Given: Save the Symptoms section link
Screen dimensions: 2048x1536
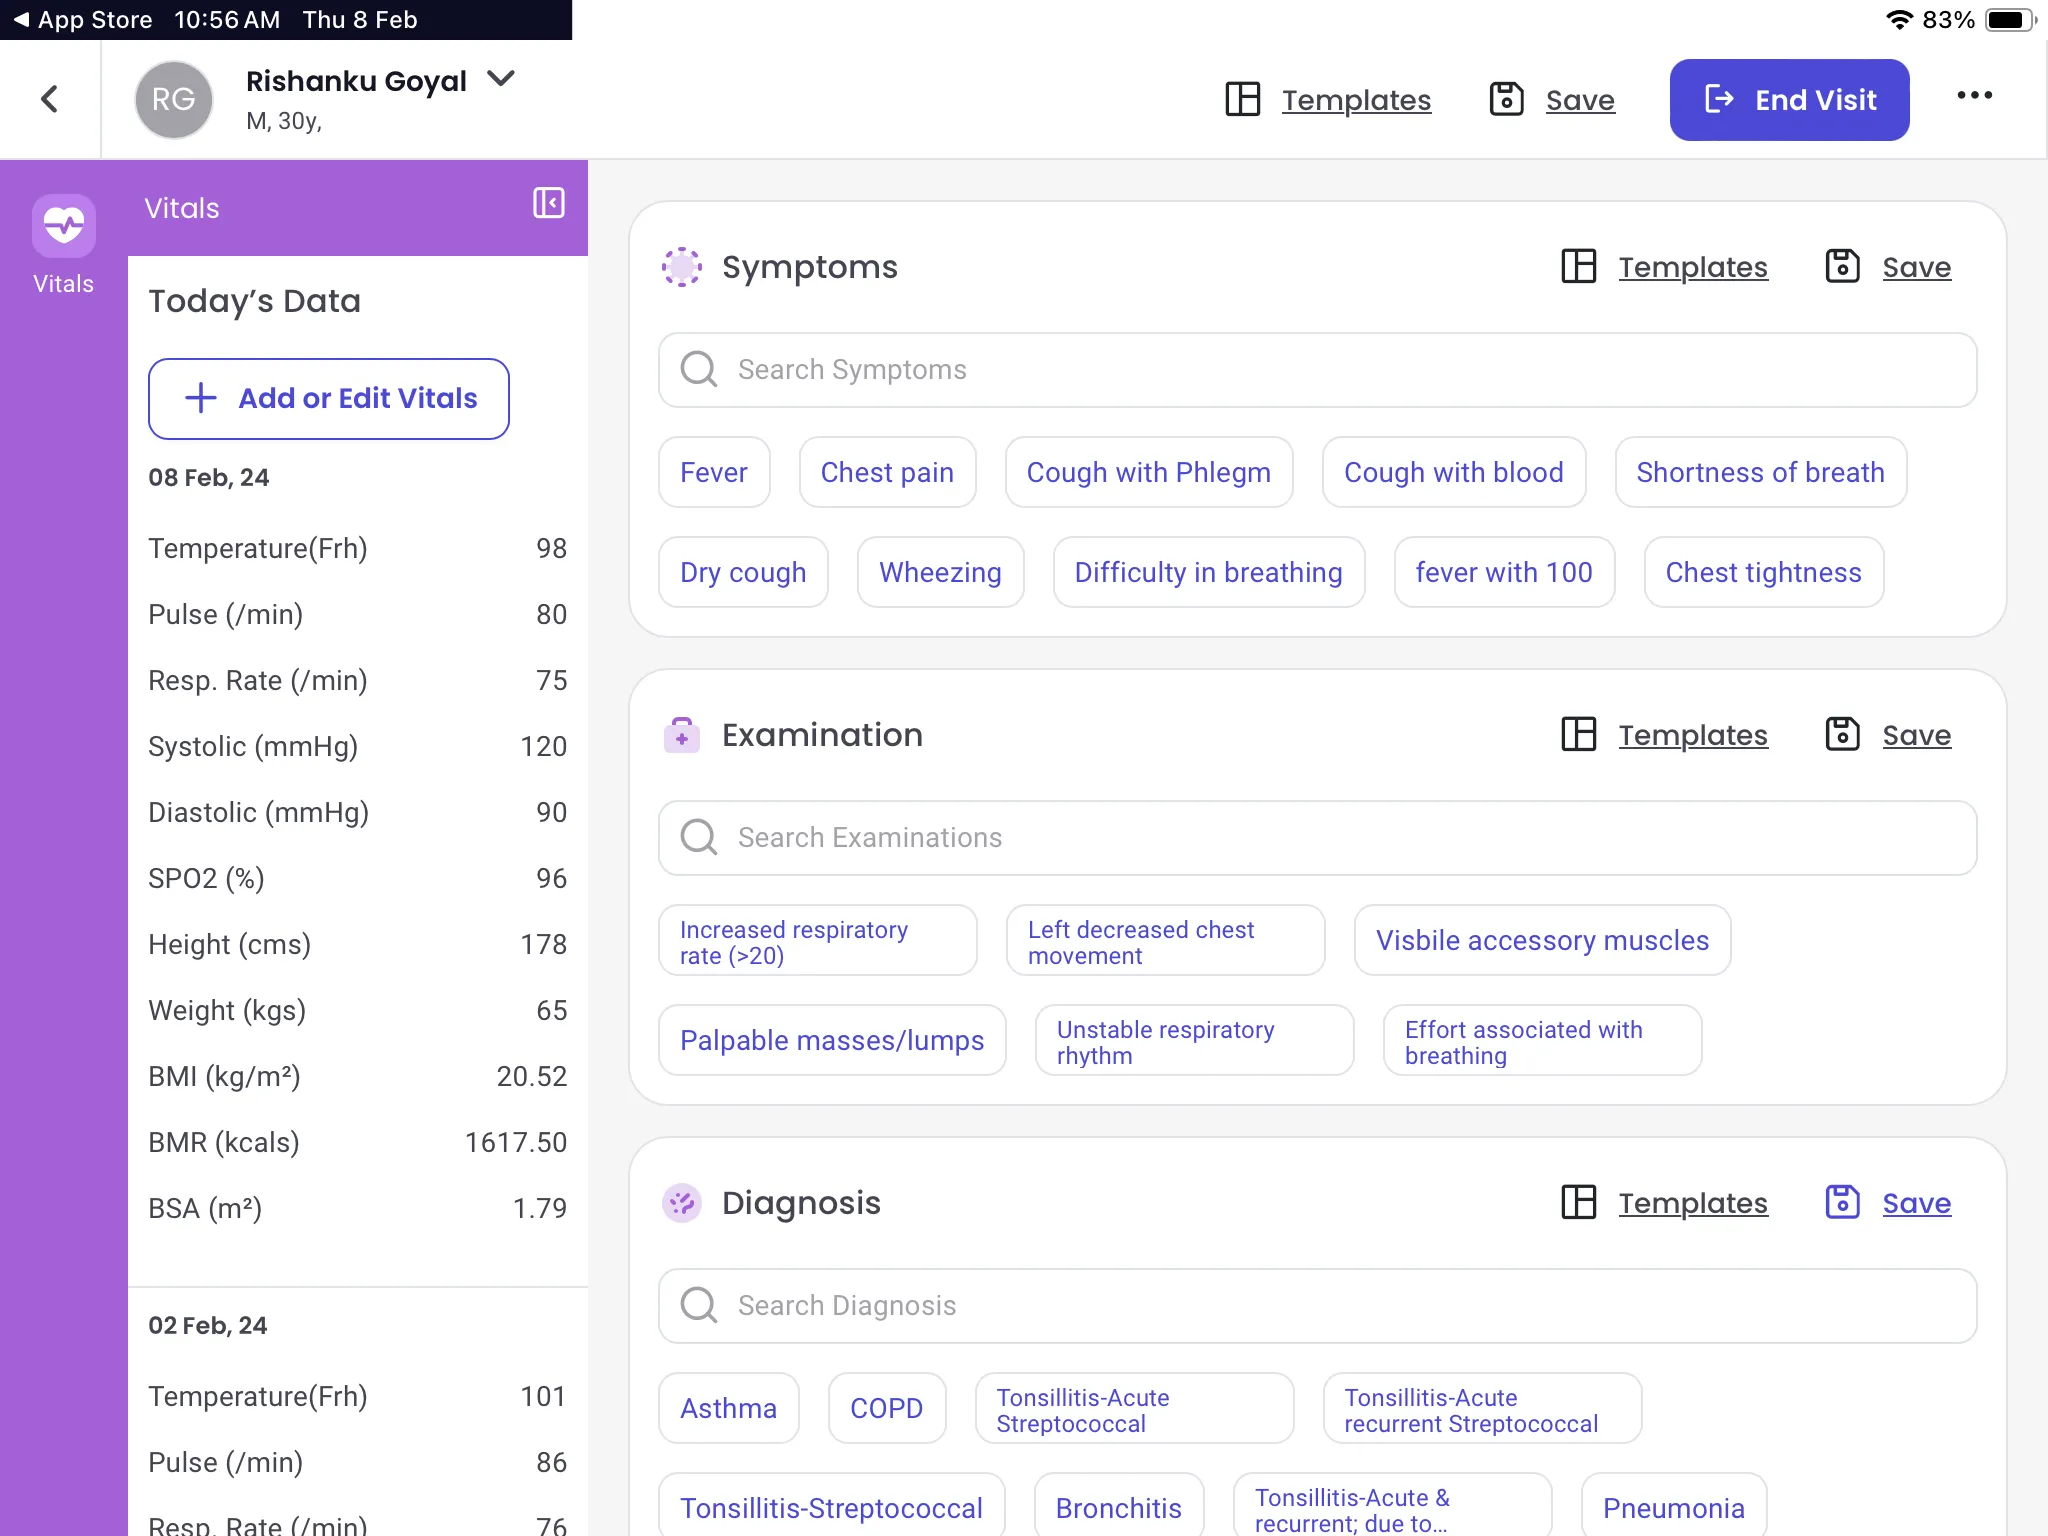Looking at the screenshot, I should (x=1916, y=267).
